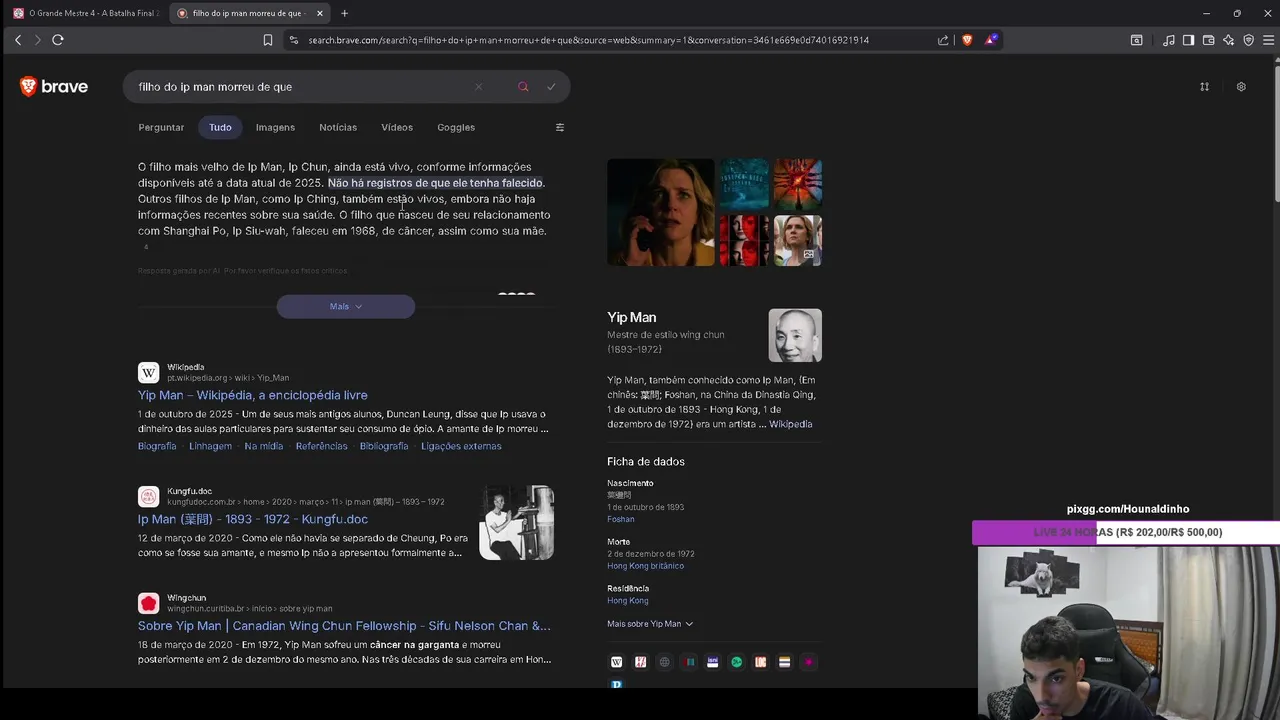The width and height of the screenshot is (1280, 720).
Task: Open Referências sublink
Action: point(322,446)
